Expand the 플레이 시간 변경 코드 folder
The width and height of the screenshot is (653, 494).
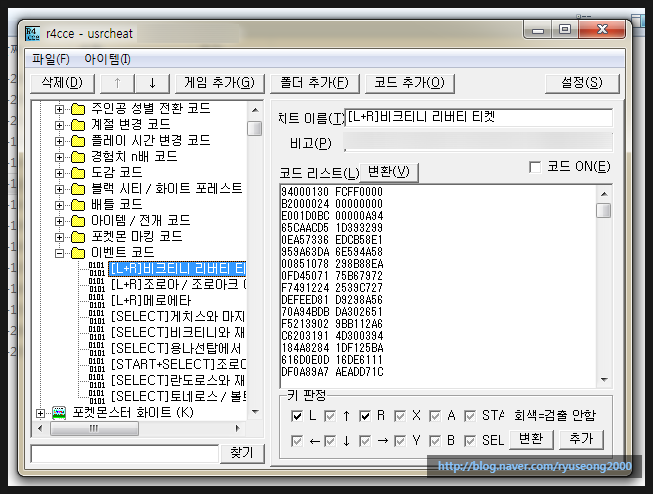pos(60,141)
